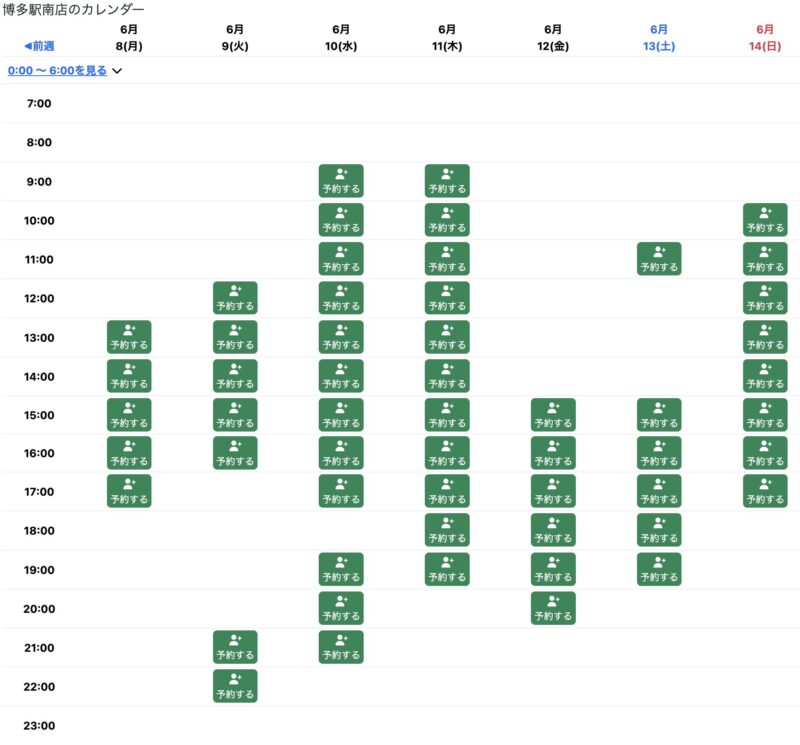Reserve June 11 (木) at 14:00
The height and width of the screenshot is (745, 800).
click(447, 376)
